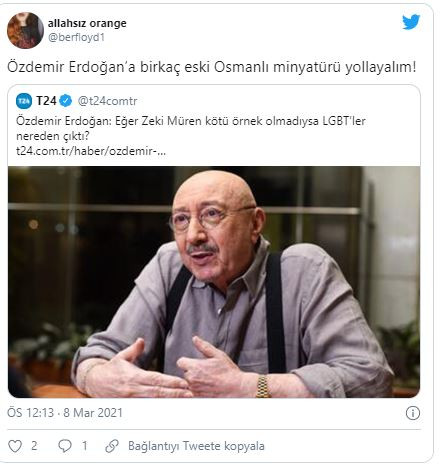This screenshot has height=471, width=447.
Task: Open the @t24comtr handle
Action: 107,101
